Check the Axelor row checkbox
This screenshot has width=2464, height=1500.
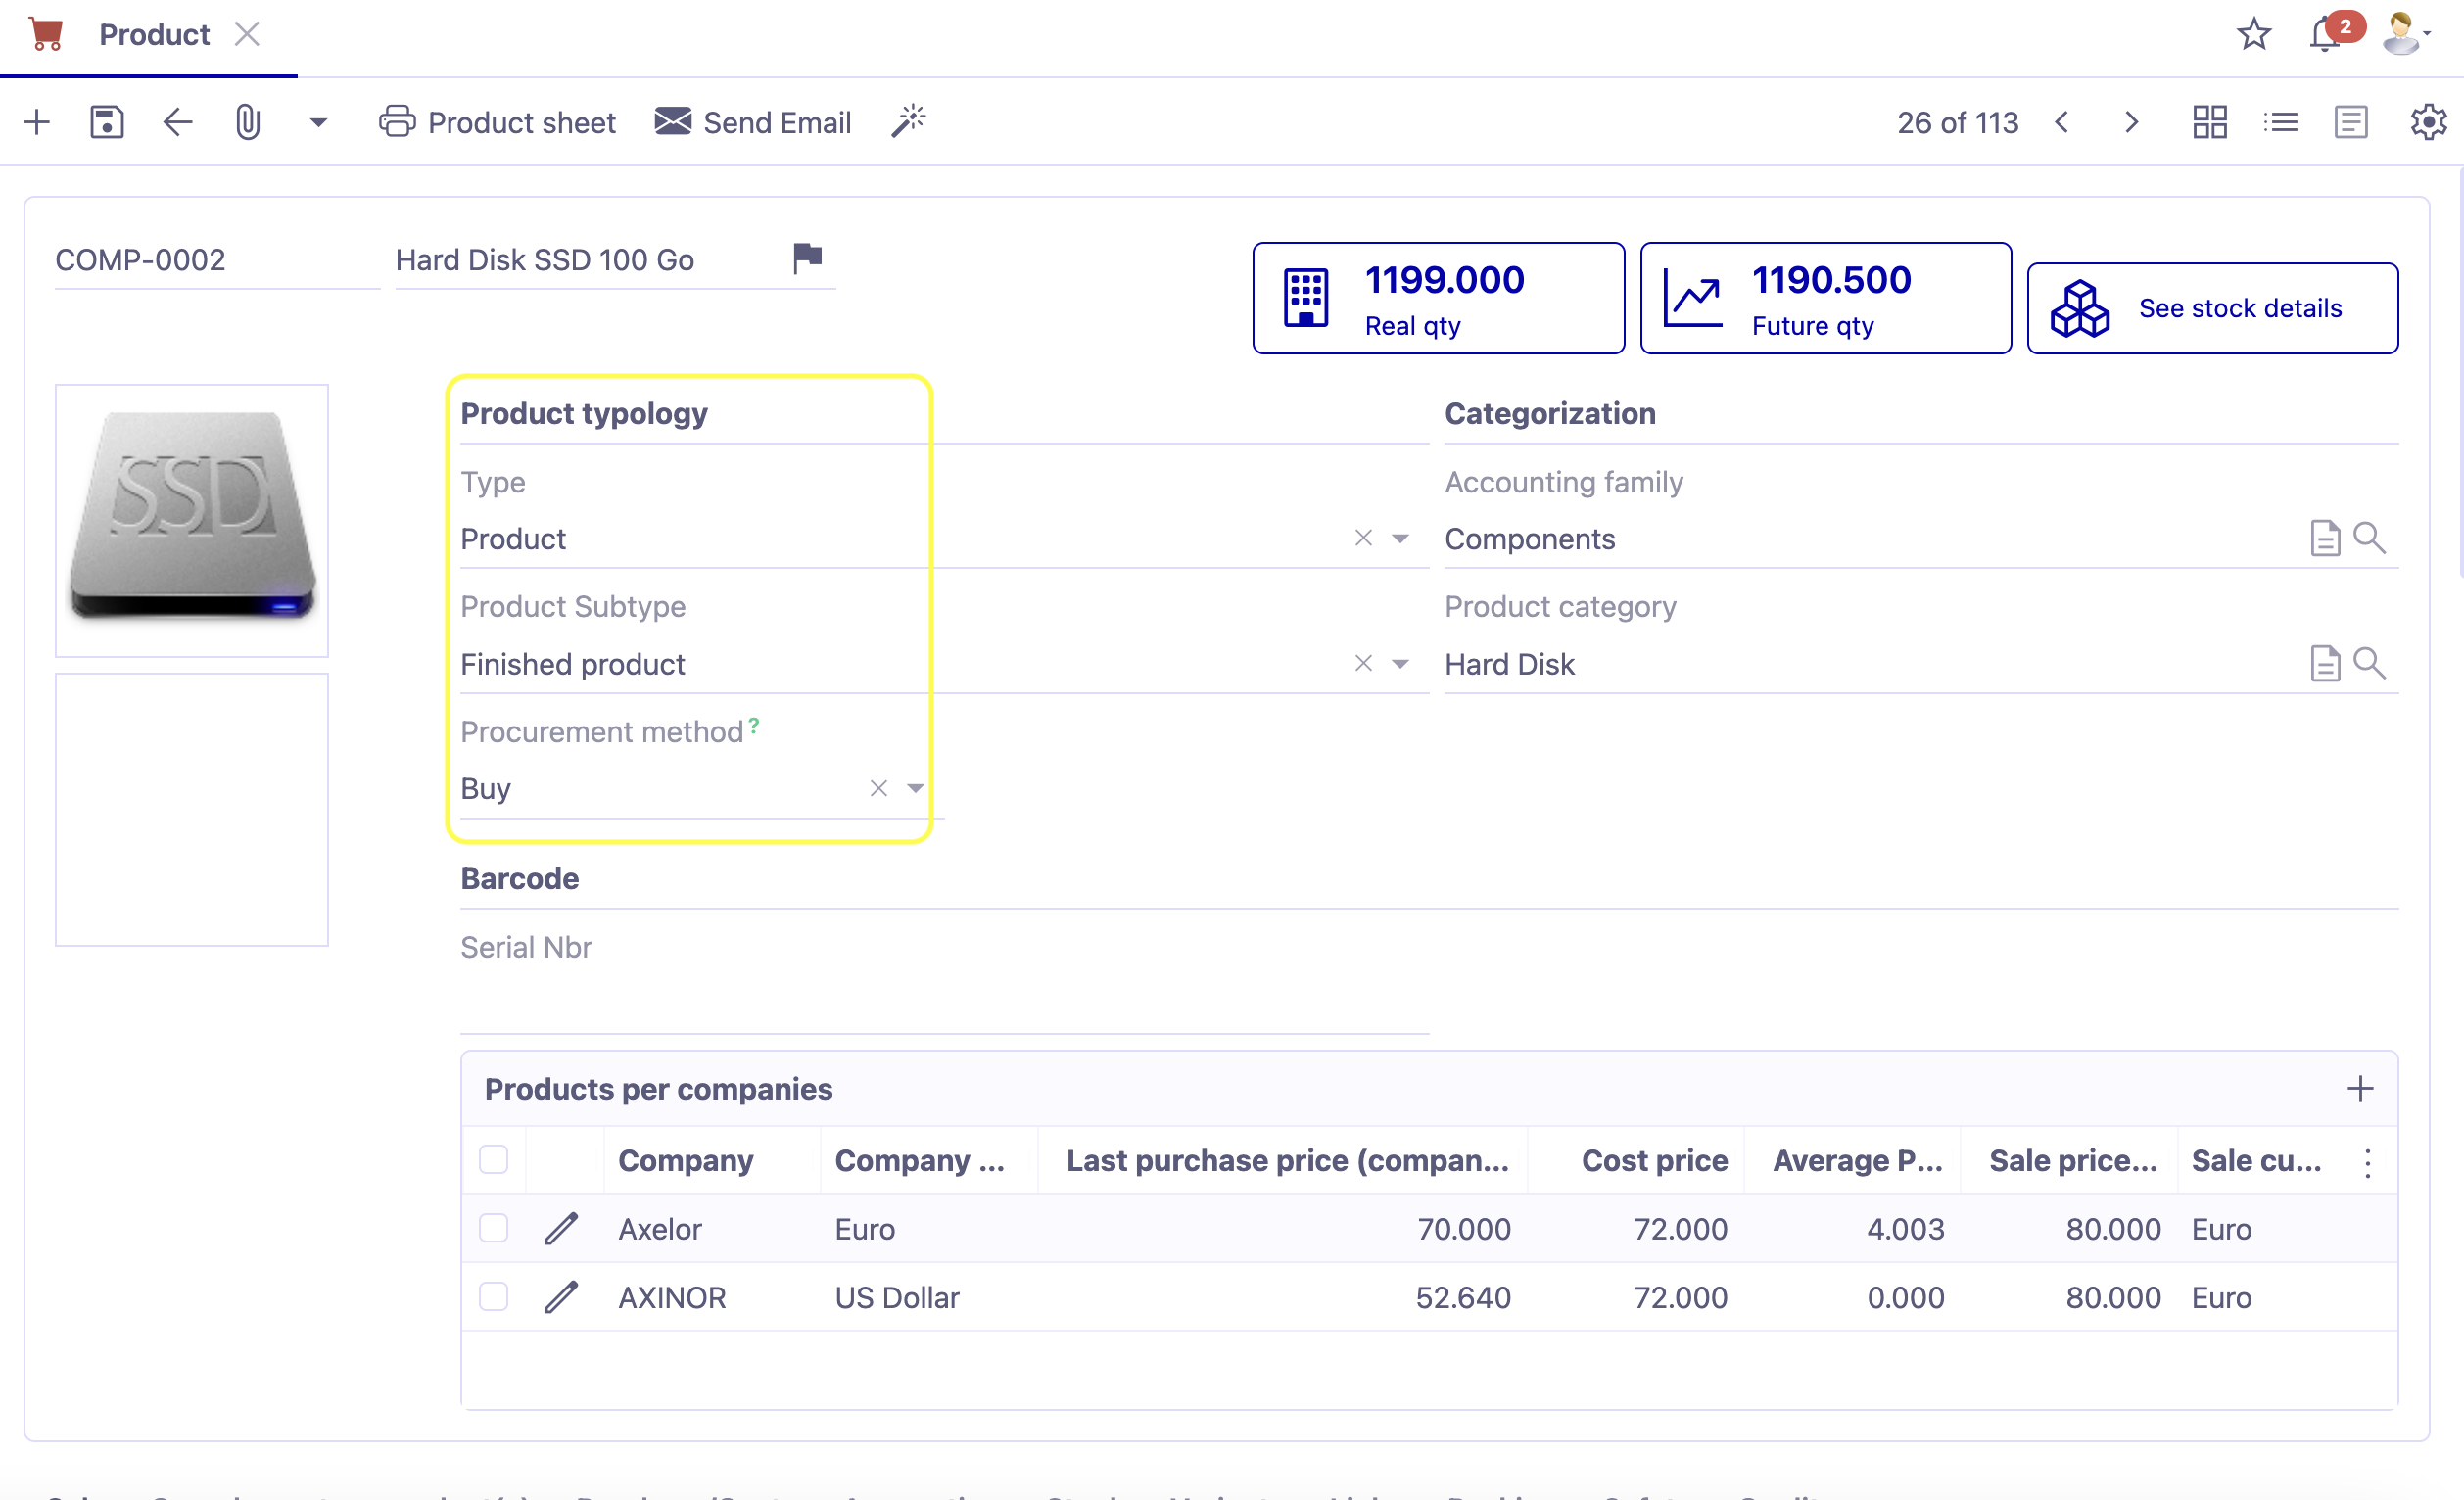coord(494,1229)
